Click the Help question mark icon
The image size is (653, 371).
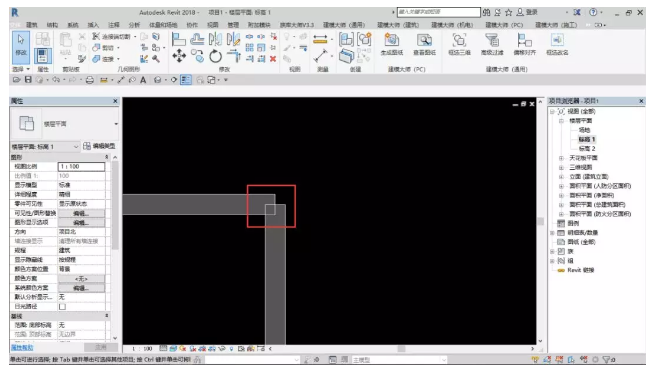(x=593, y=12)
